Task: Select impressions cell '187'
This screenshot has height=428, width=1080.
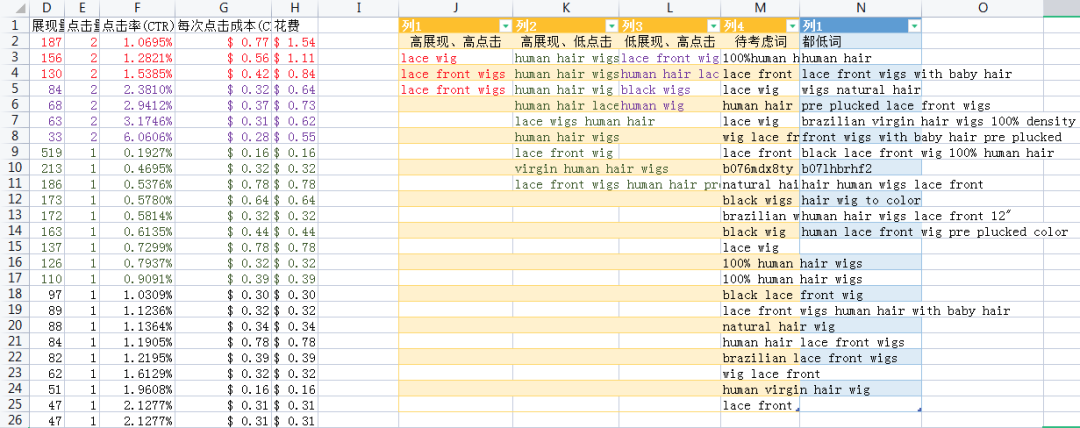Action: click(x=47, y=42)
